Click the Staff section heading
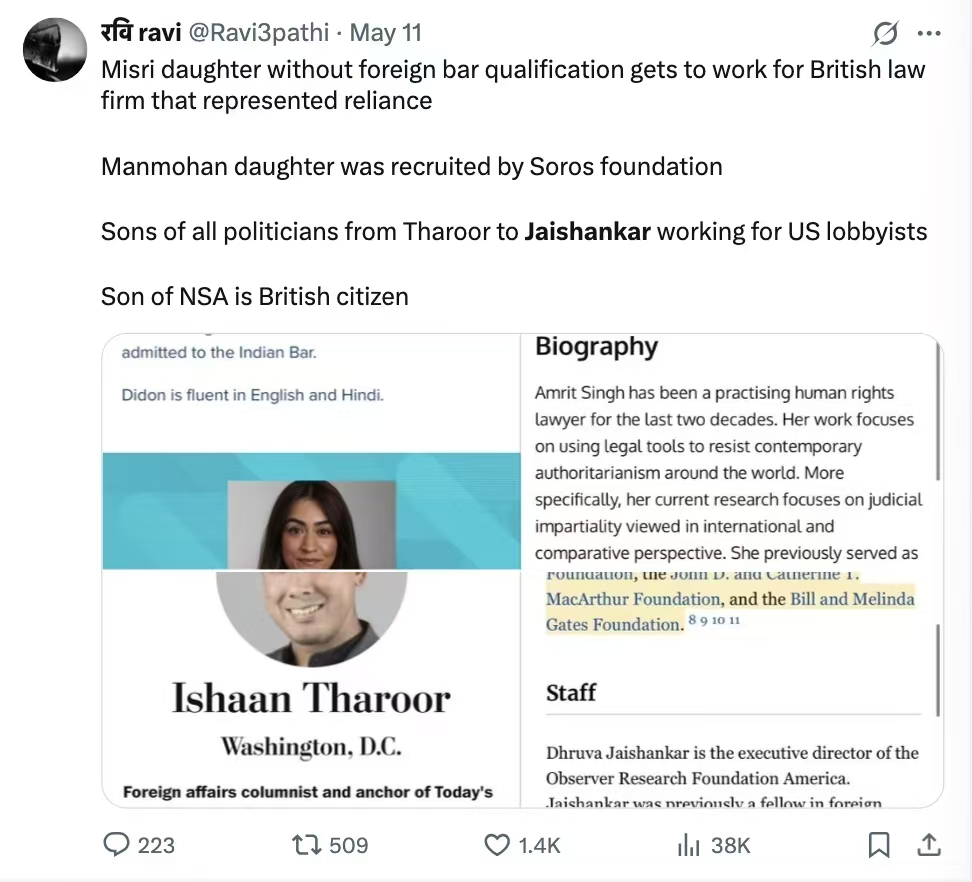This screenshot has height=882, width=972. coord(571,693)
